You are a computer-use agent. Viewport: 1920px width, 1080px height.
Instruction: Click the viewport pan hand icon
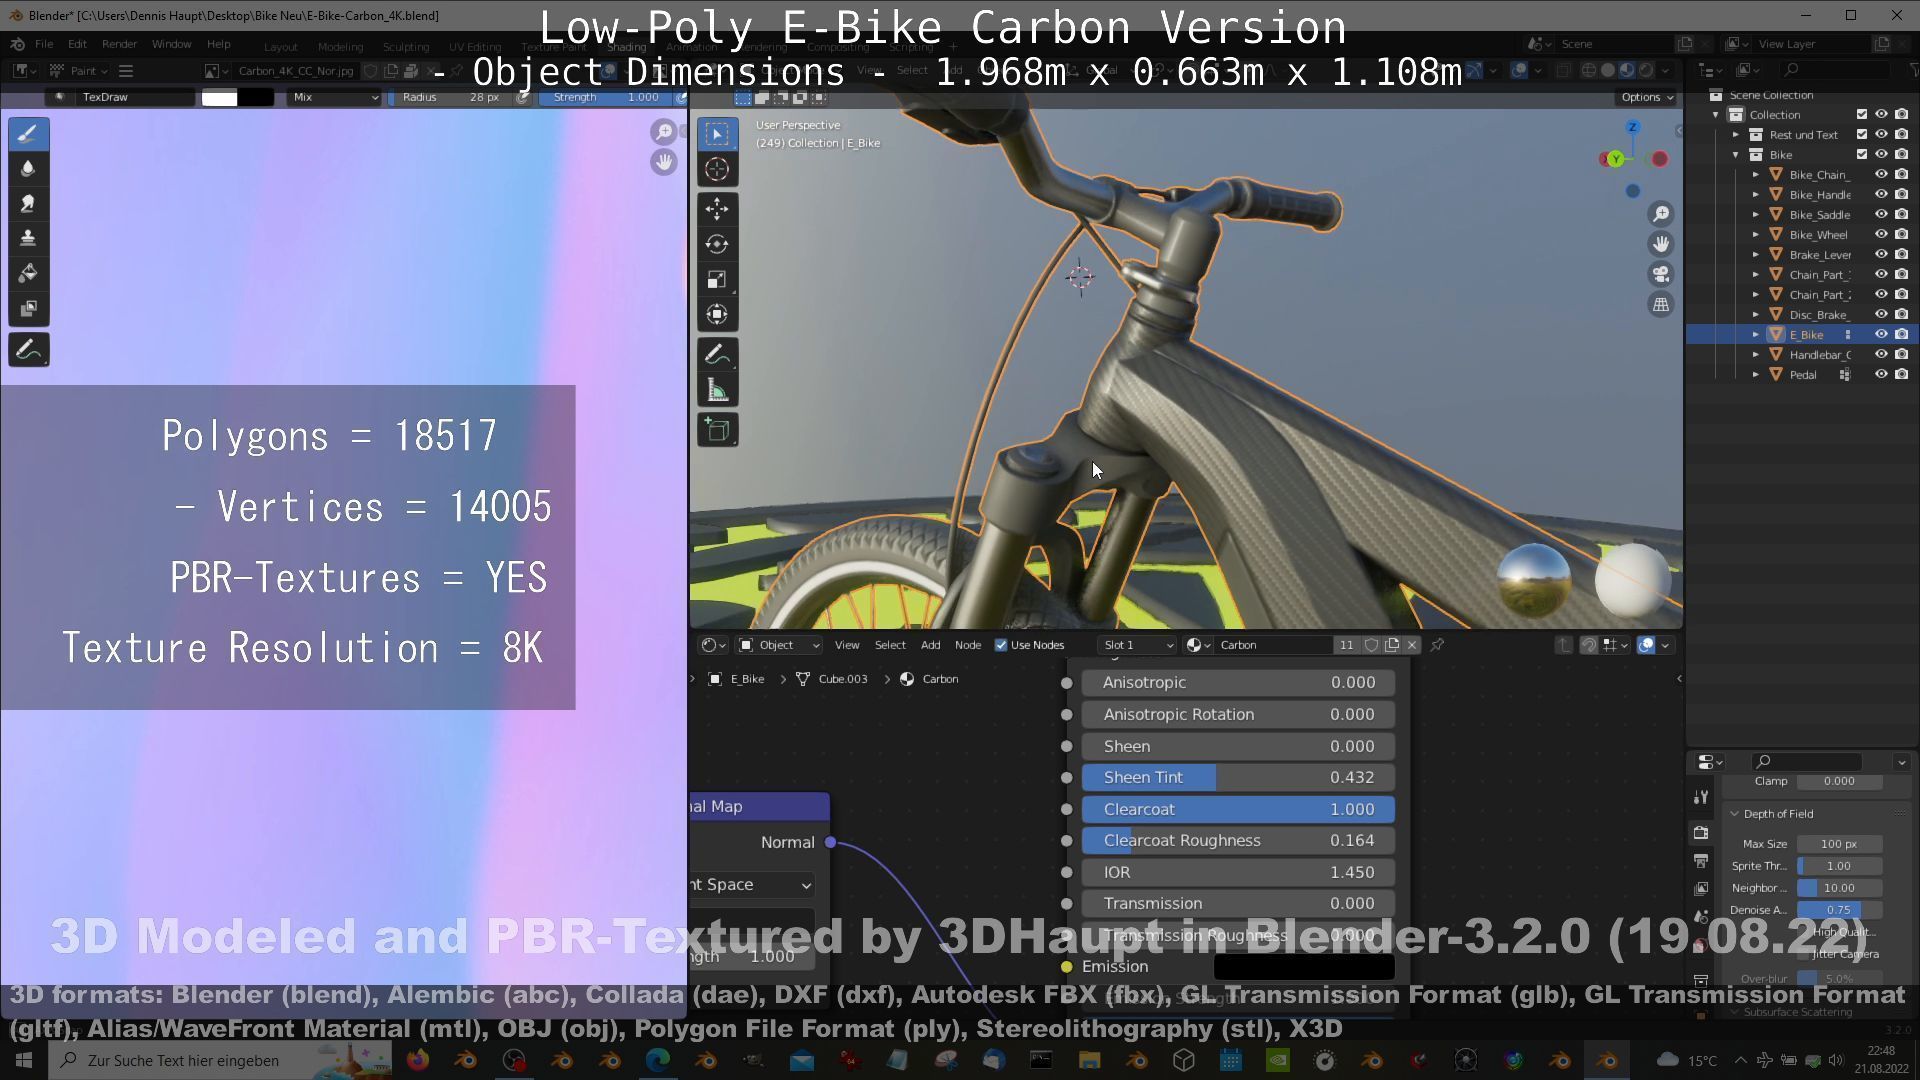[1661, 244]
